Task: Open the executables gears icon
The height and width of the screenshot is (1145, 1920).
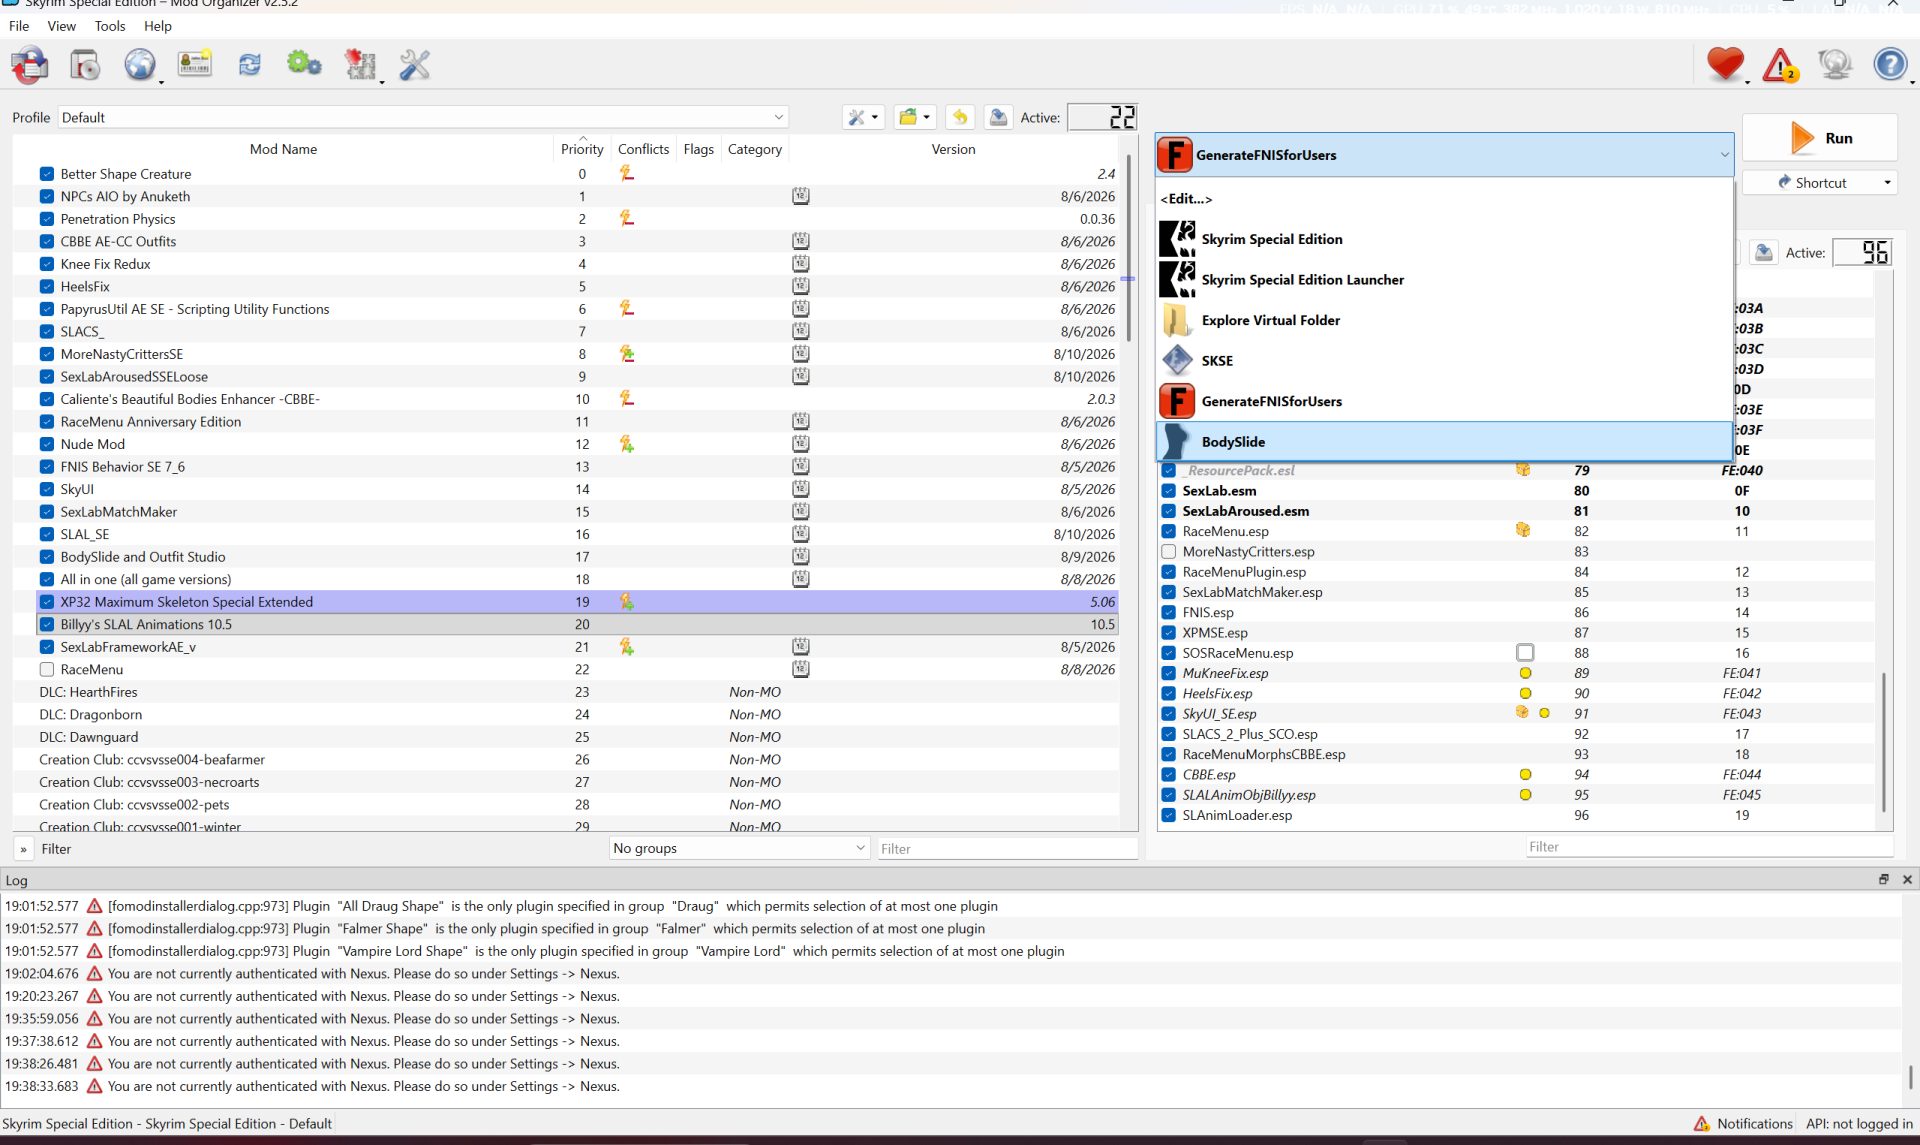Action: (304, 65)
